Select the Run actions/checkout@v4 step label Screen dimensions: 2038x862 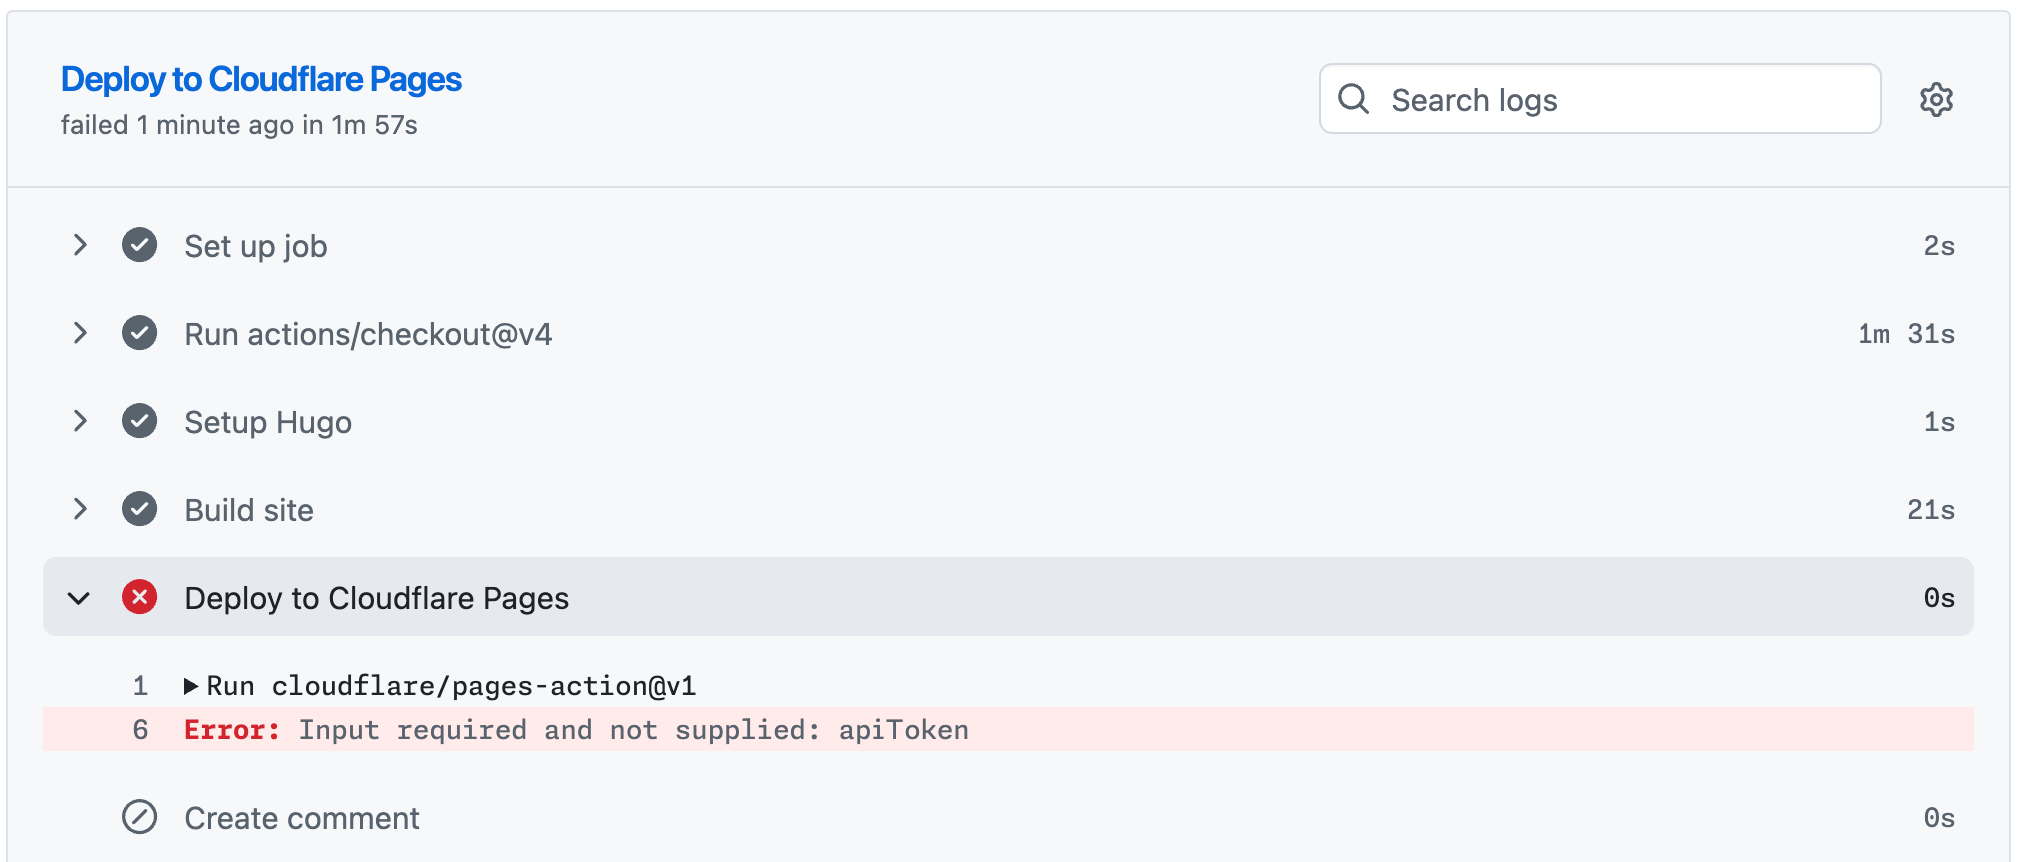(368, 334)
